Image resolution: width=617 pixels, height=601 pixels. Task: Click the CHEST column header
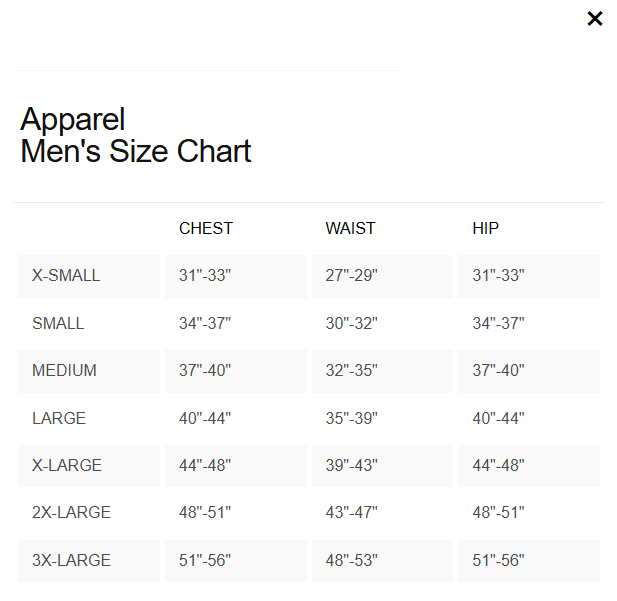(x=206, y=228)
